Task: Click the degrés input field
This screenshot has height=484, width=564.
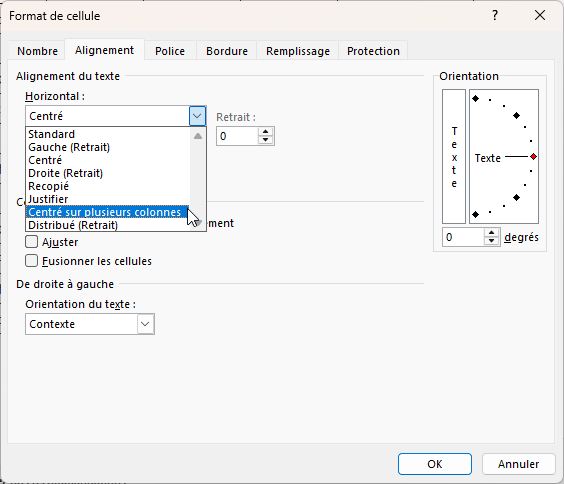Action: (463, 237)
